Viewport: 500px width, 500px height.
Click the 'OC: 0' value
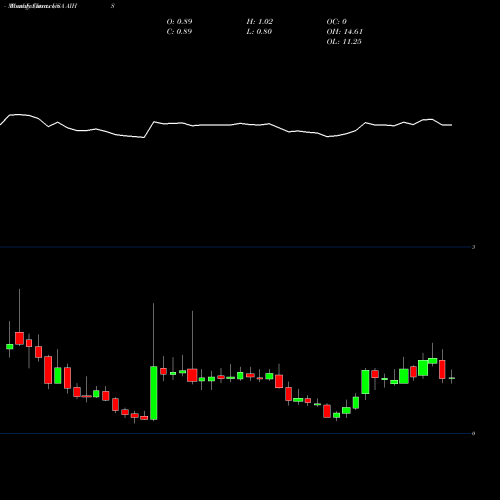337,22
